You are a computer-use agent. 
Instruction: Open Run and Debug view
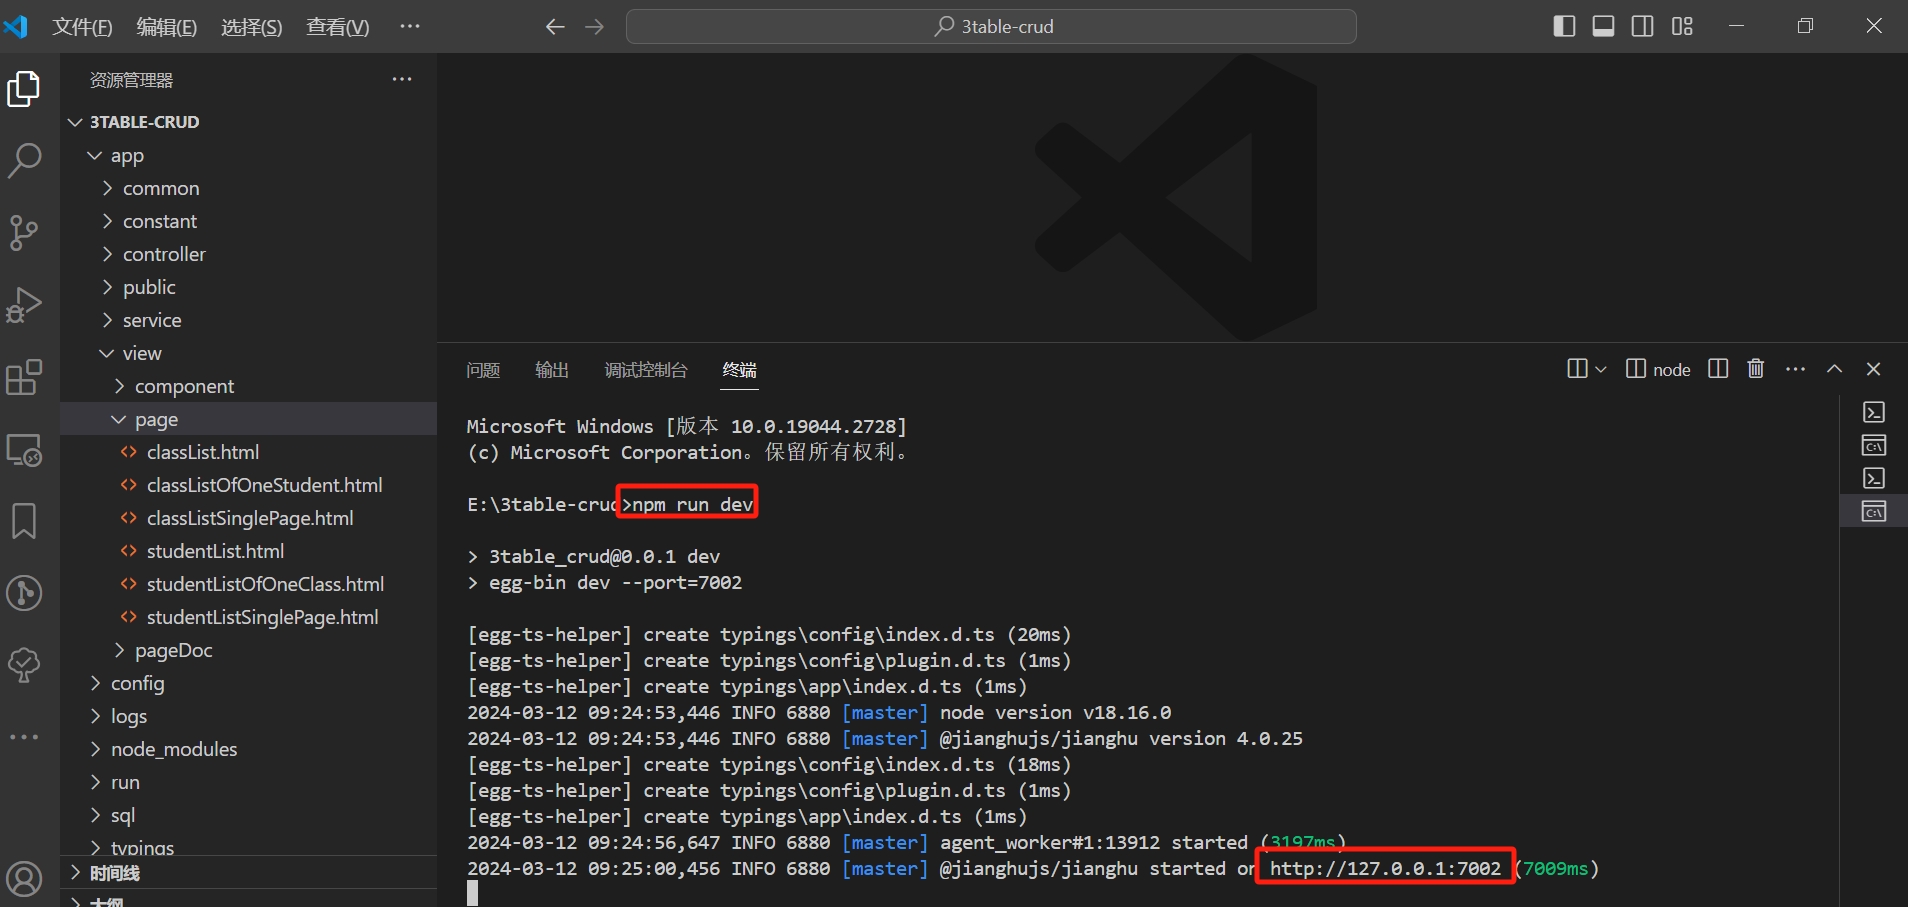(24, 305)
